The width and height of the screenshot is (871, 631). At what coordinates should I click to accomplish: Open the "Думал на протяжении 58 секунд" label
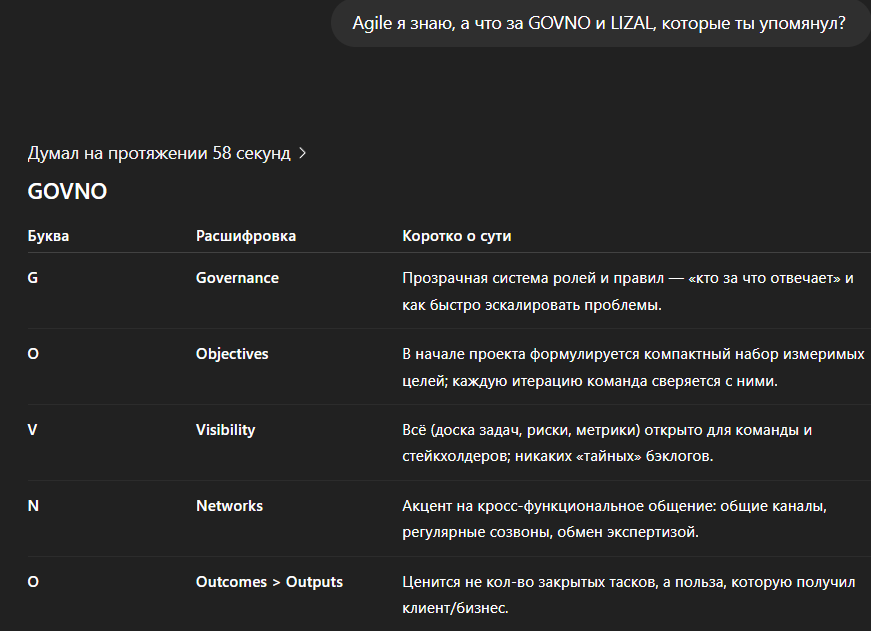point(159,154)
